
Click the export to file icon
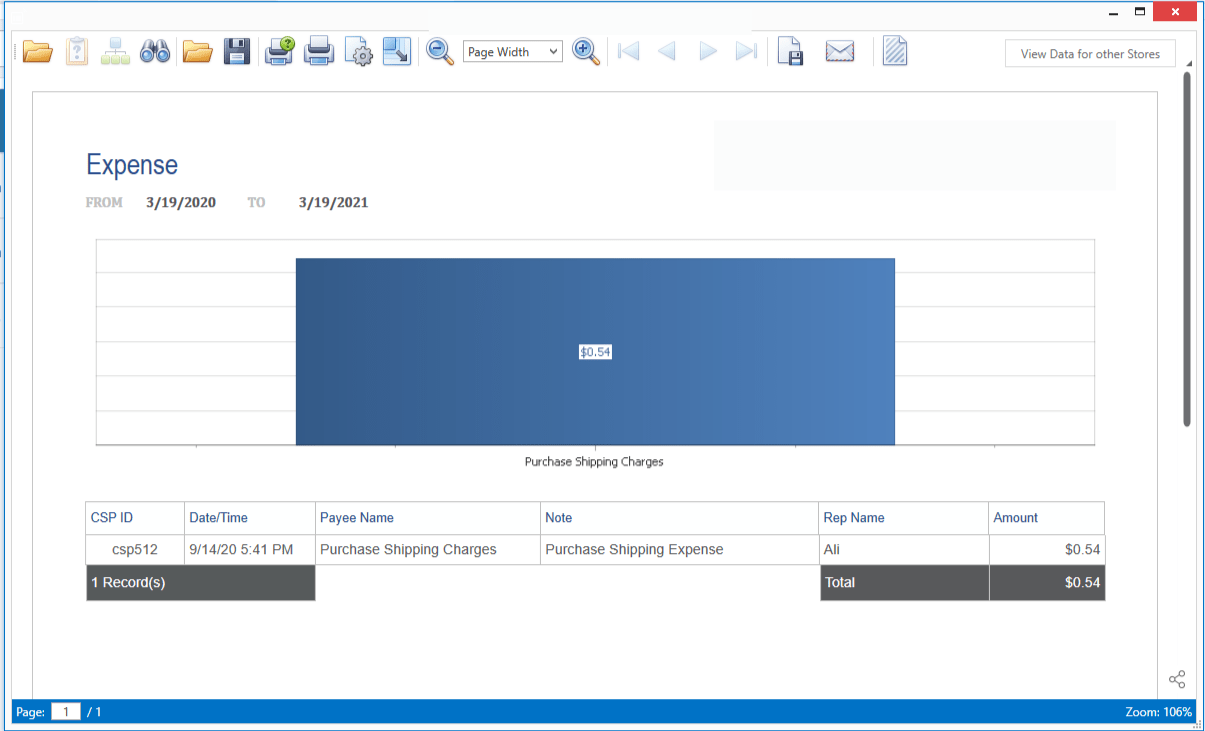click(x=790, y=51)
